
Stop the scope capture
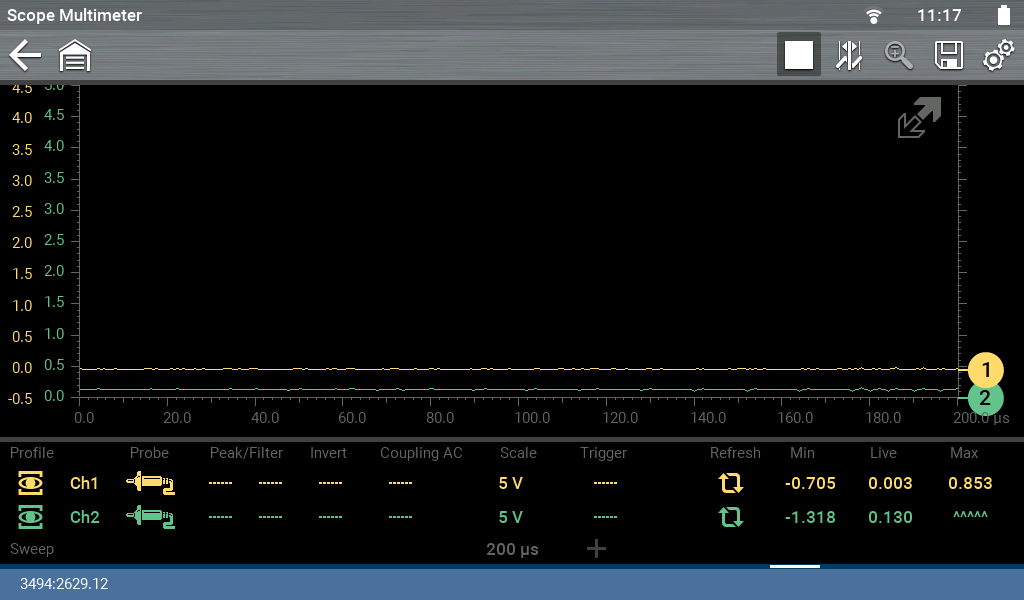coord(798,55)
